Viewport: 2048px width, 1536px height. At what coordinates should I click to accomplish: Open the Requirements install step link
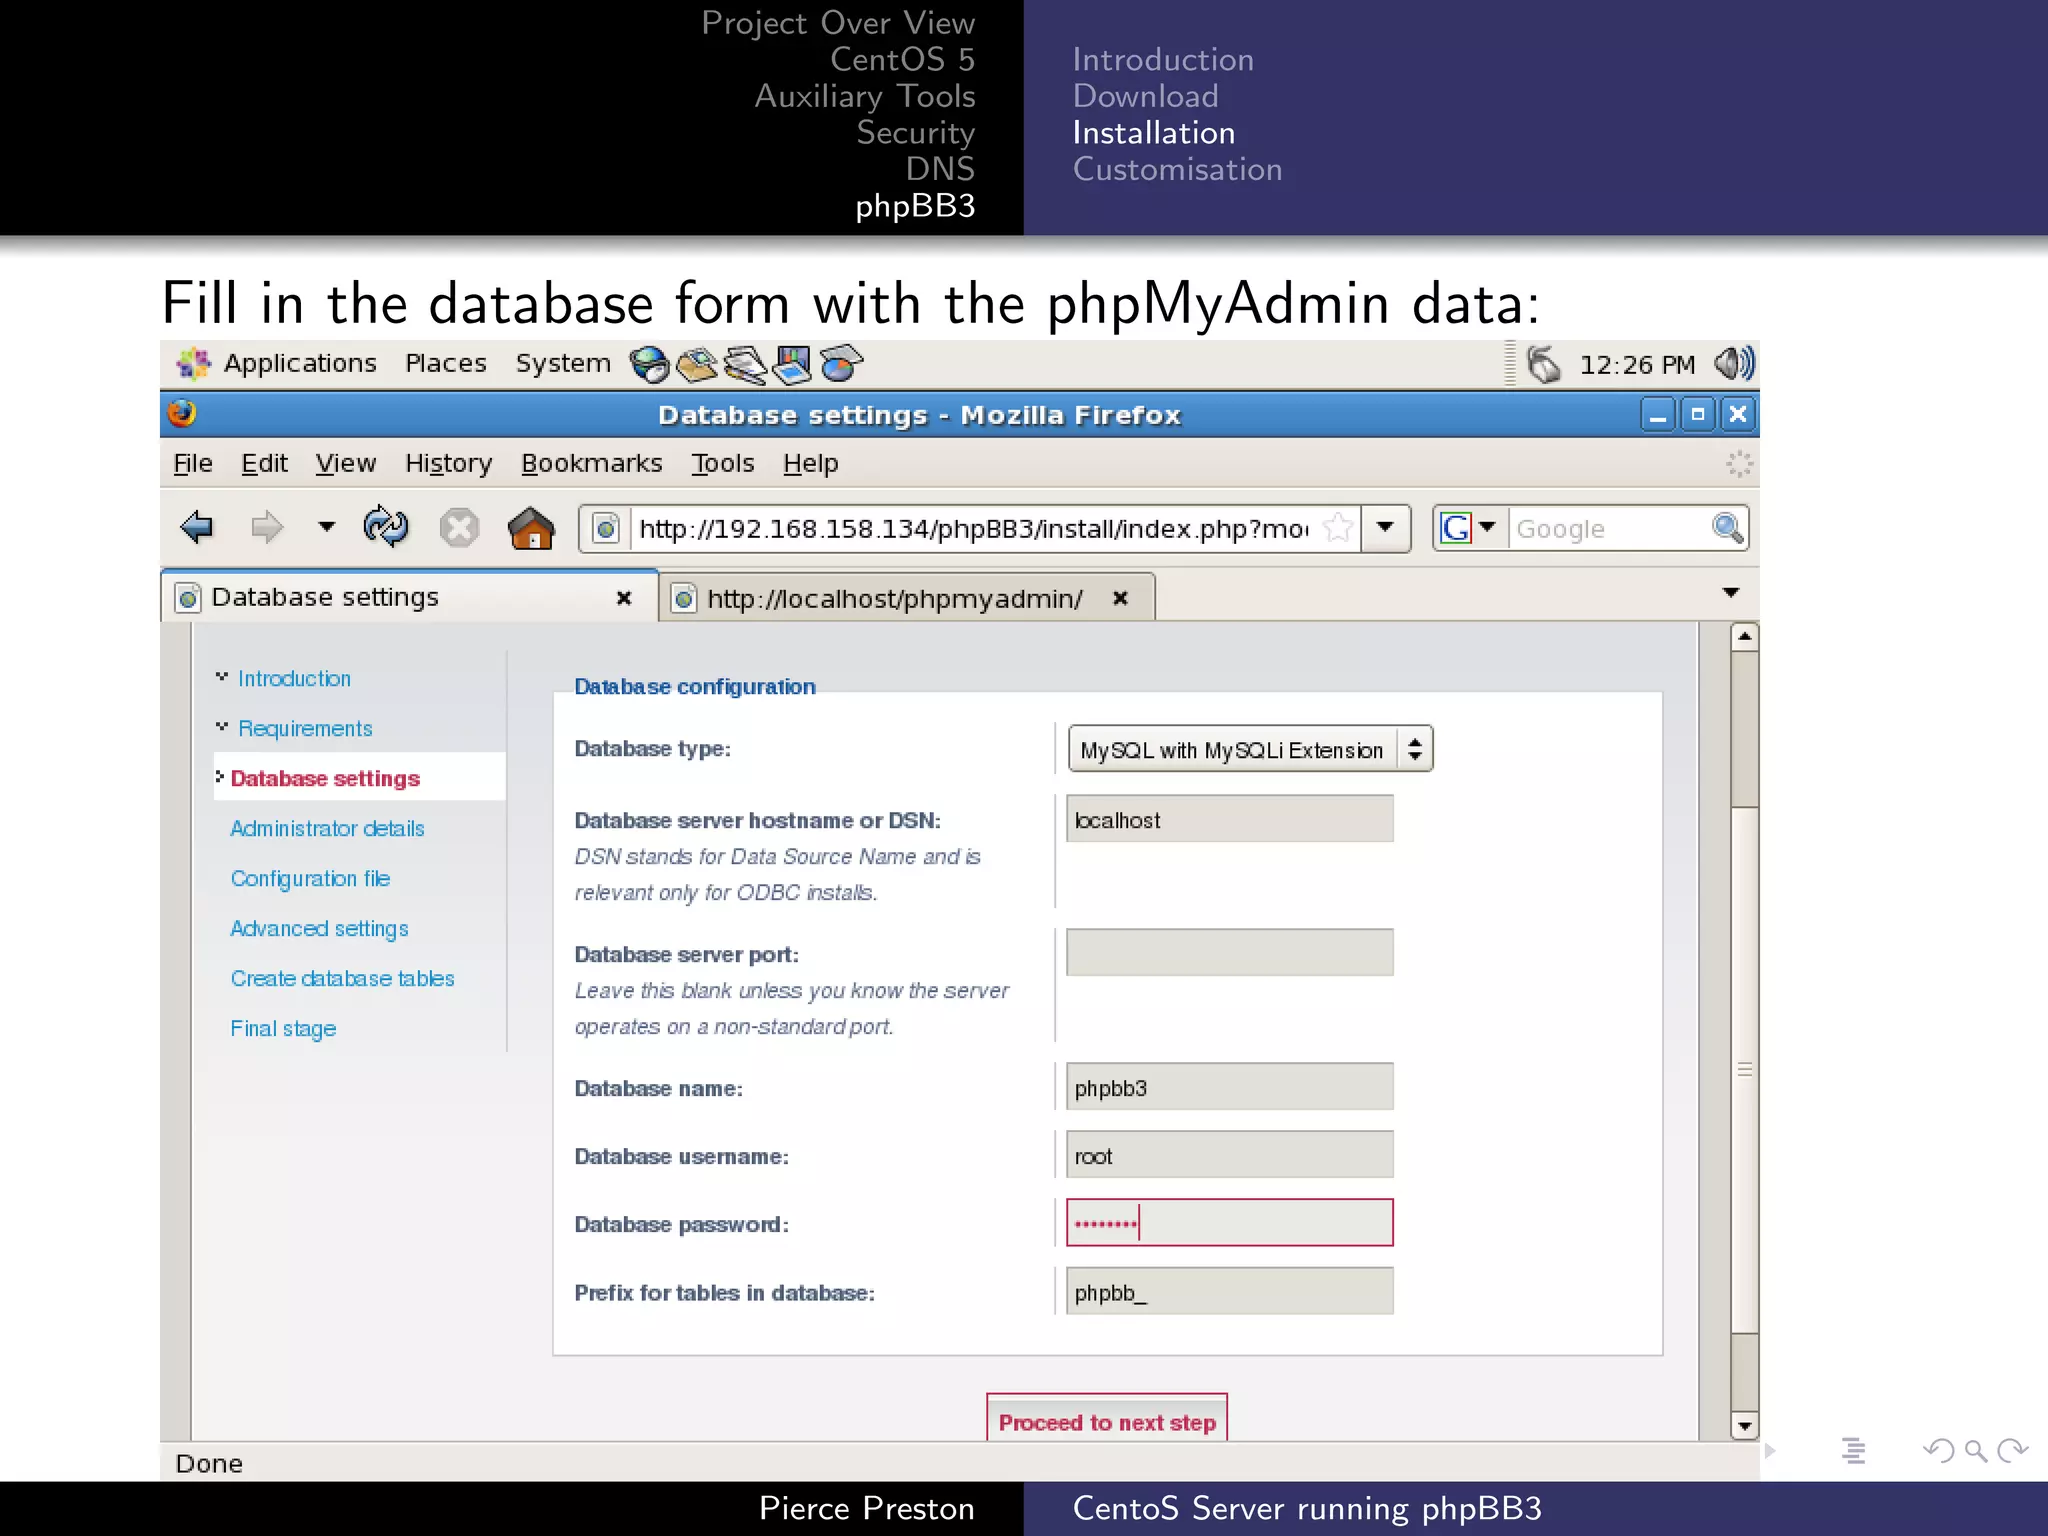pos(305,729)
